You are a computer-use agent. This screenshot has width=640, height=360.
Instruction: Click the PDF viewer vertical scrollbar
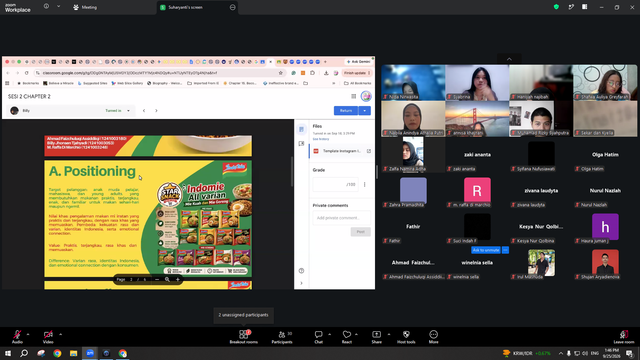(292, 171)
